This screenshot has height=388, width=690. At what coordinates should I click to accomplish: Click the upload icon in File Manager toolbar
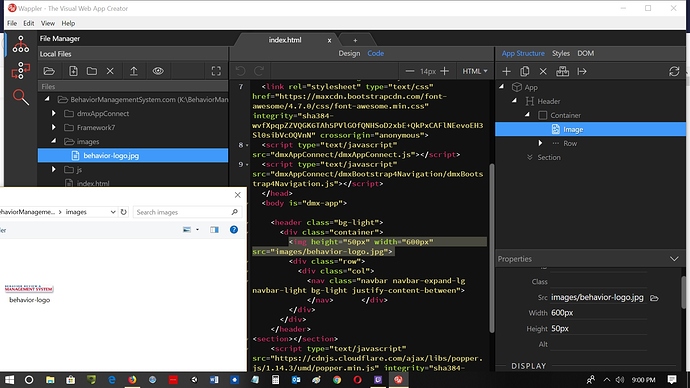(134, 71)
